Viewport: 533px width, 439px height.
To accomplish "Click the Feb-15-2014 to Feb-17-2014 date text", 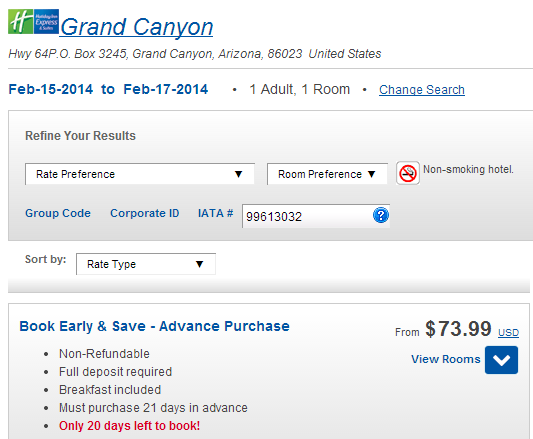I will [x=108, y=89].
